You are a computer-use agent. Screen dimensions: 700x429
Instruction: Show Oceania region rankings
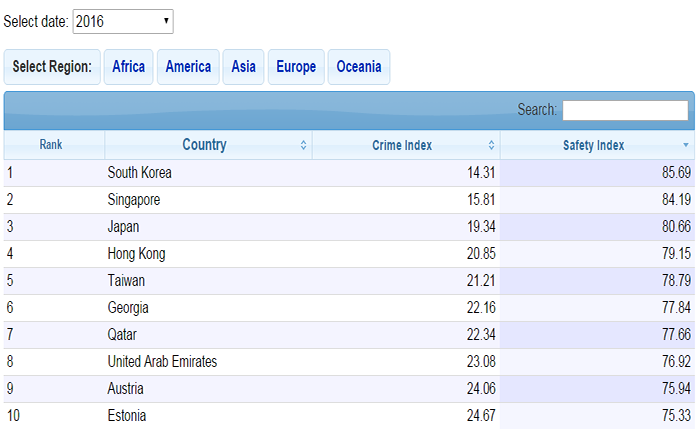pos(358,67)
